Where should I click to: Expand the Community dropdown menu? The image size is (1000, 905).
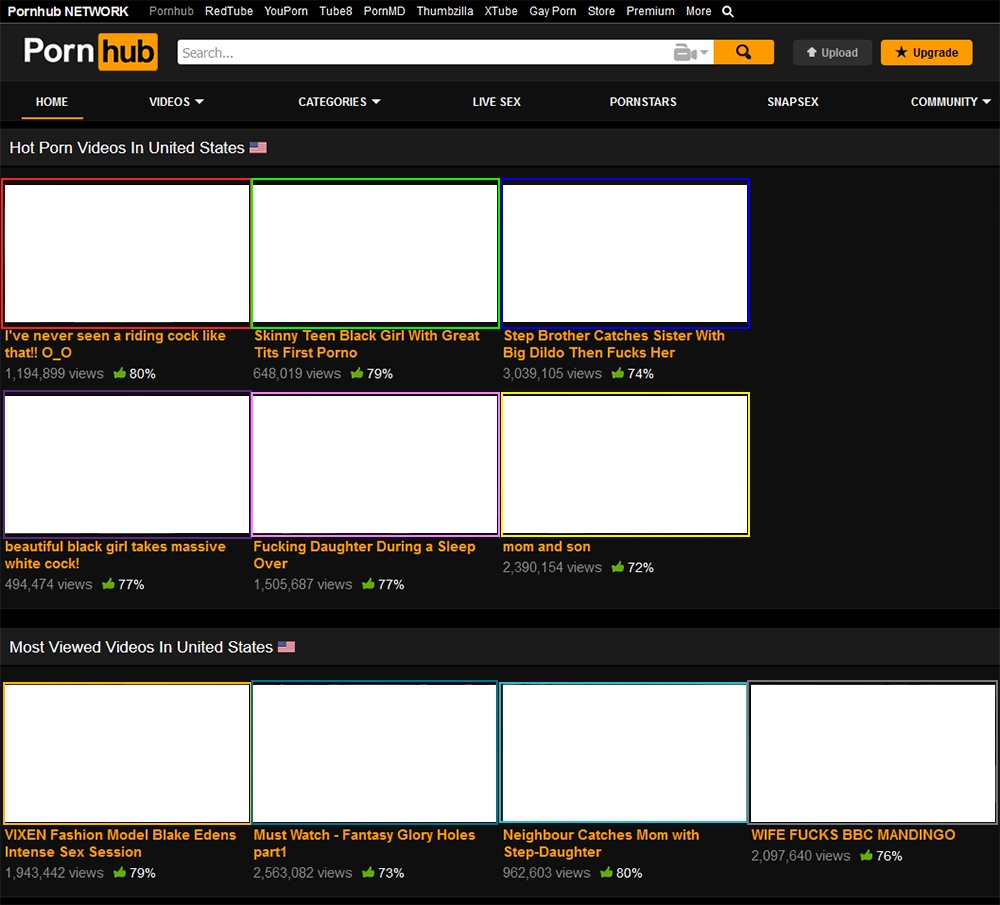pos(950,102)
